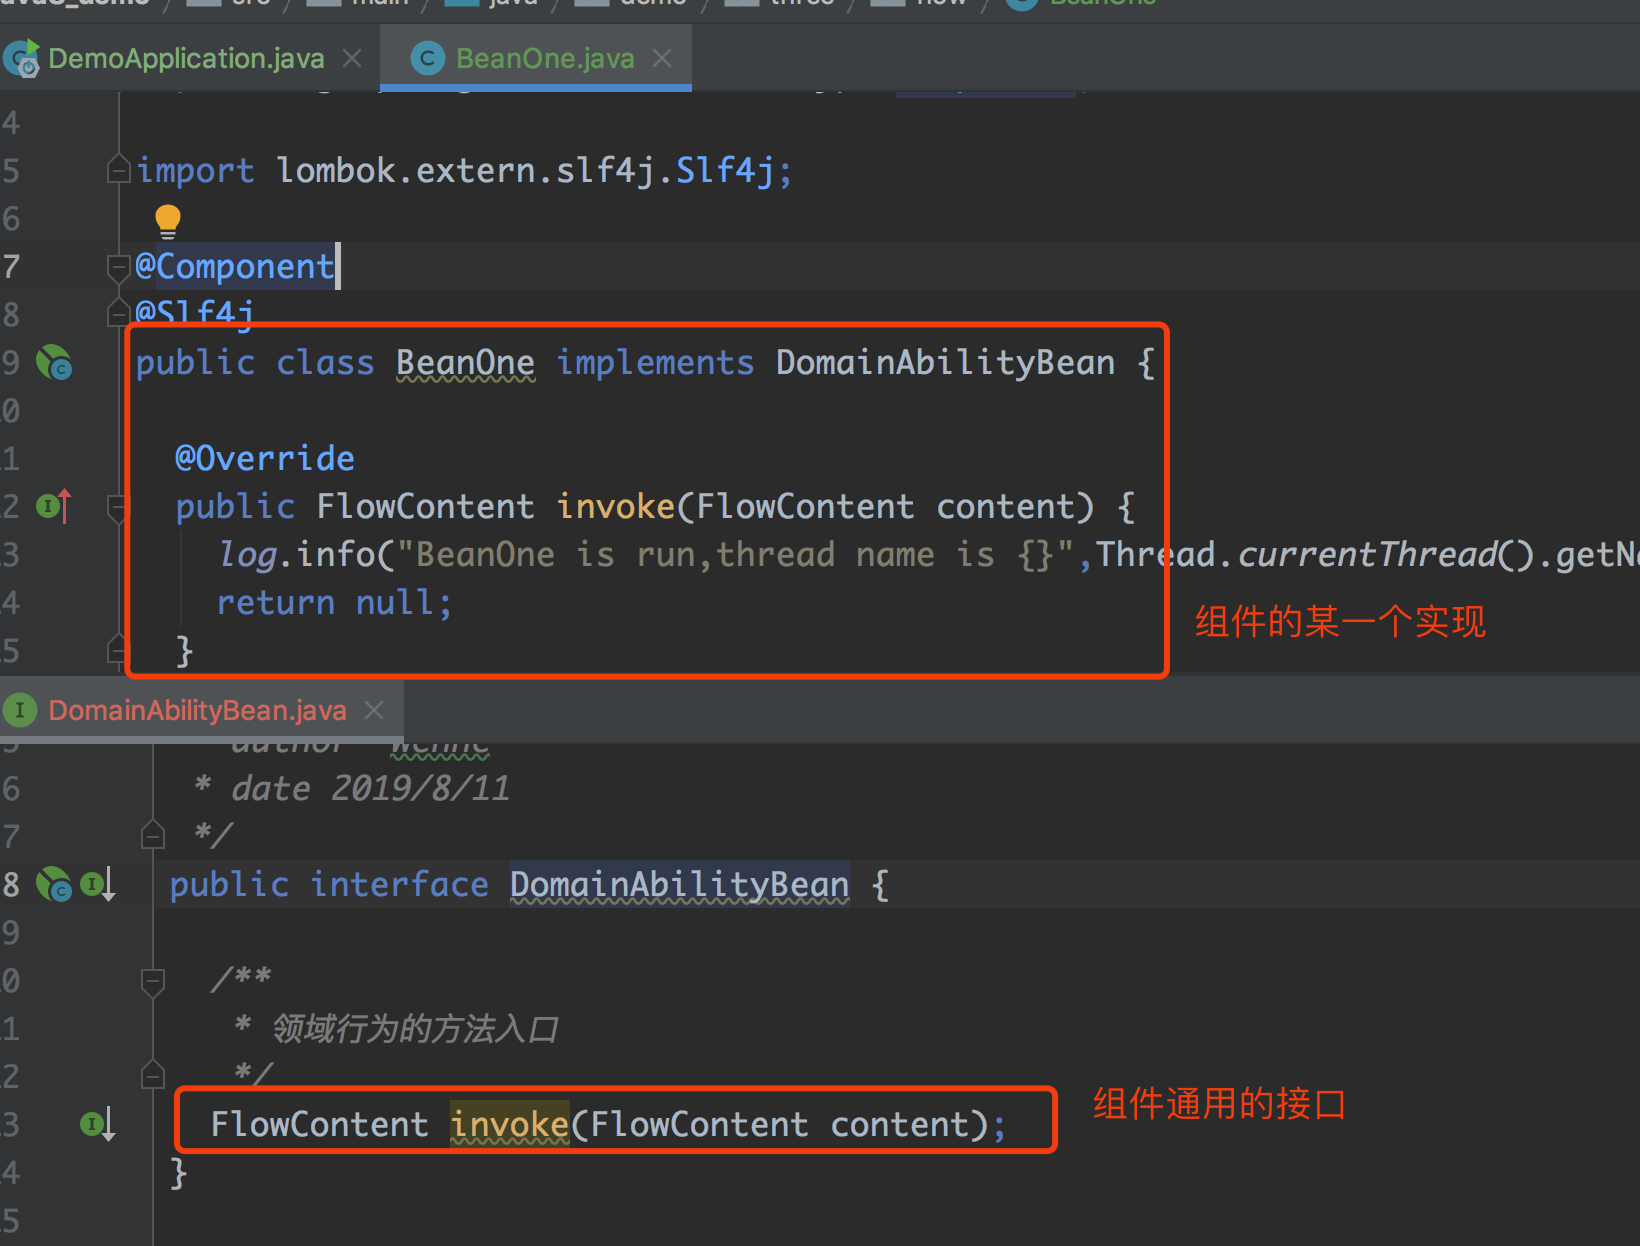Click DomainAbilityBean in implements clause

point(945,363)
